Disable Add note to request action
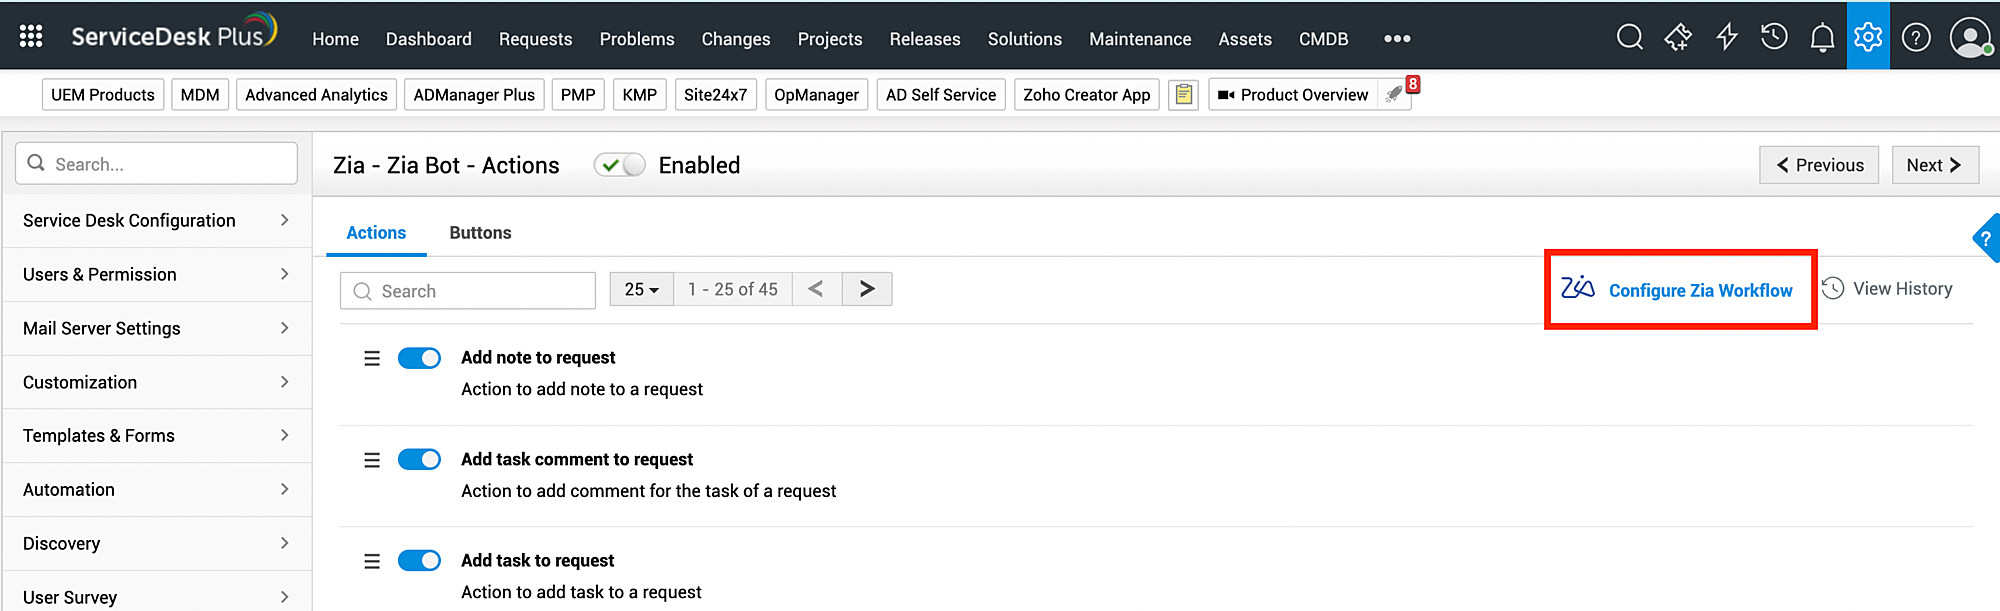Image resolution: width=2000 pixels, height=611 pixels. tap(419, 358)
